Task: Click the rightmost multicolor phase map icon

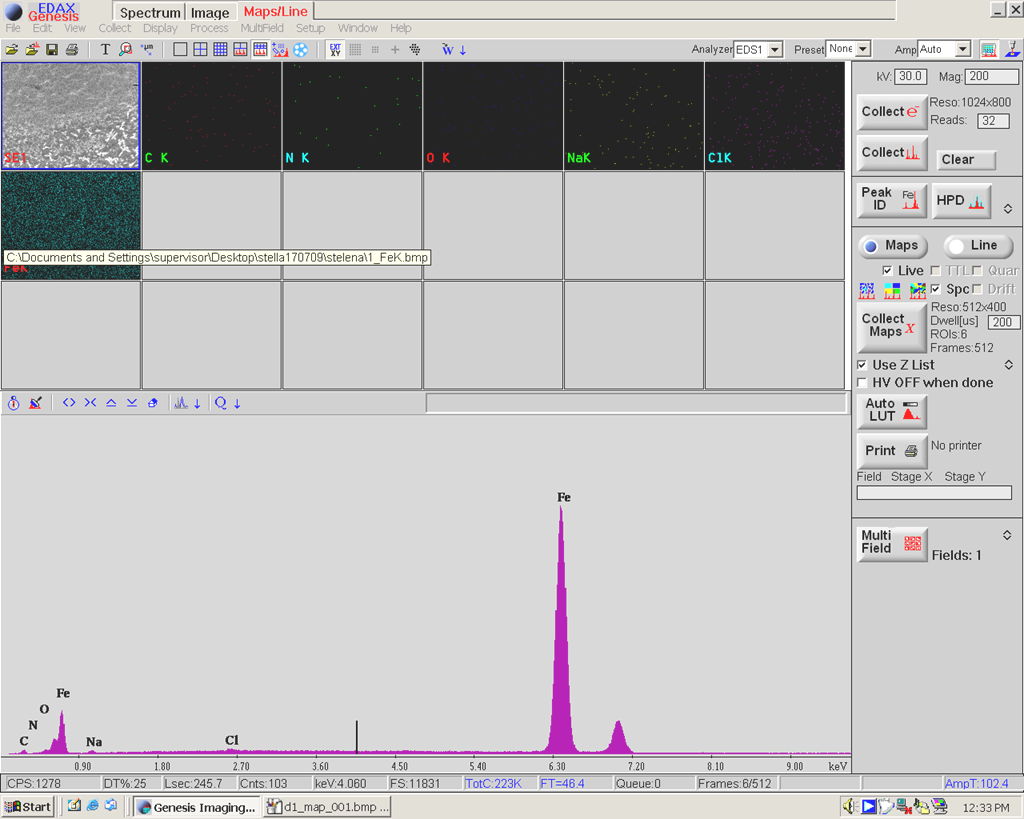Action: 918,290
